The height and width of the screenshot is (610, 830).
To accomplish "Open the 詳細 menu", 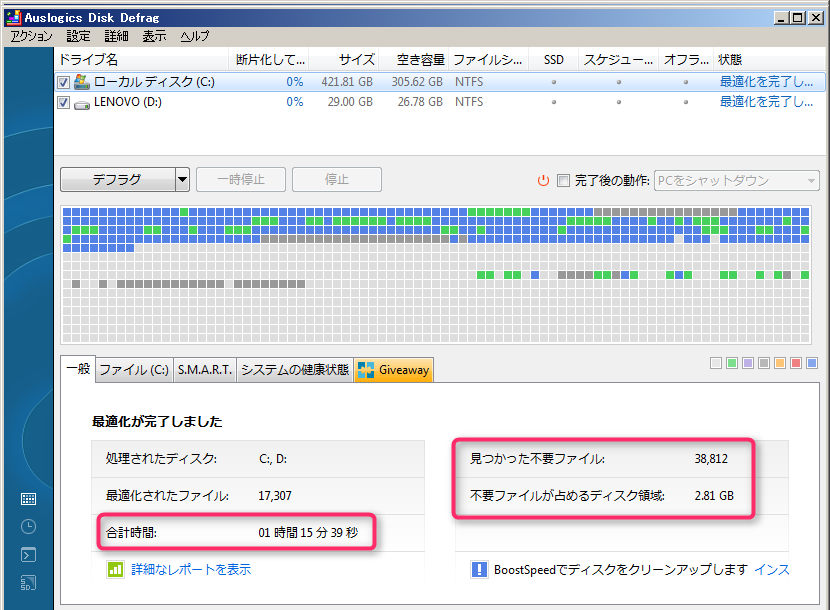I will pyautogui.click(x=116, y=36).
